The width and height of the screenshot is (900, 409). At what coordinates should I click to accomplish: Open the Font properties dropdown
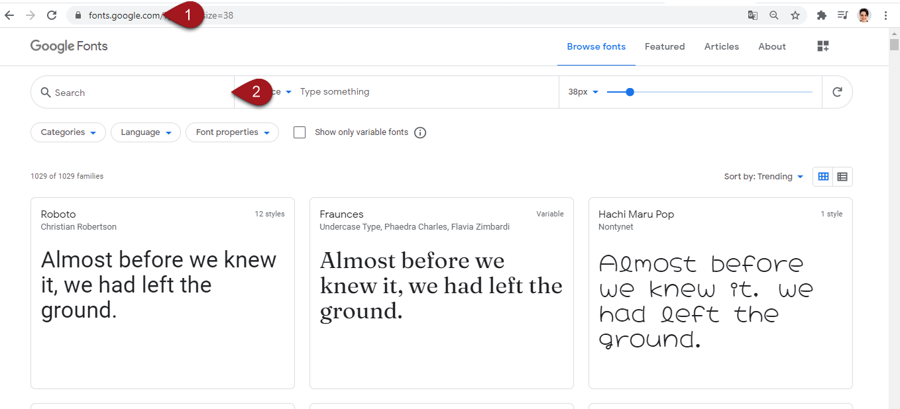pyautogui.click(x=232, y=132)
